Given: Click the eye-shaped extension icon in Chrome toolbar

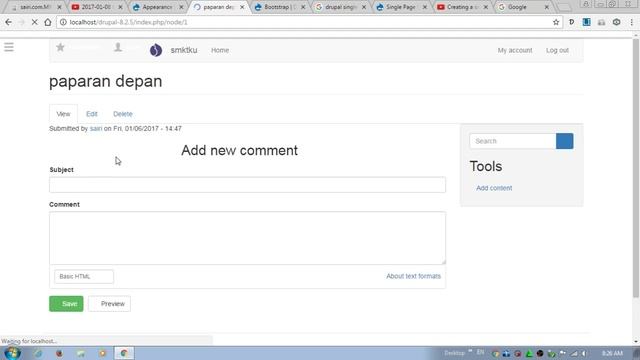Looking at the screenshot, I should tap(616, 22).
